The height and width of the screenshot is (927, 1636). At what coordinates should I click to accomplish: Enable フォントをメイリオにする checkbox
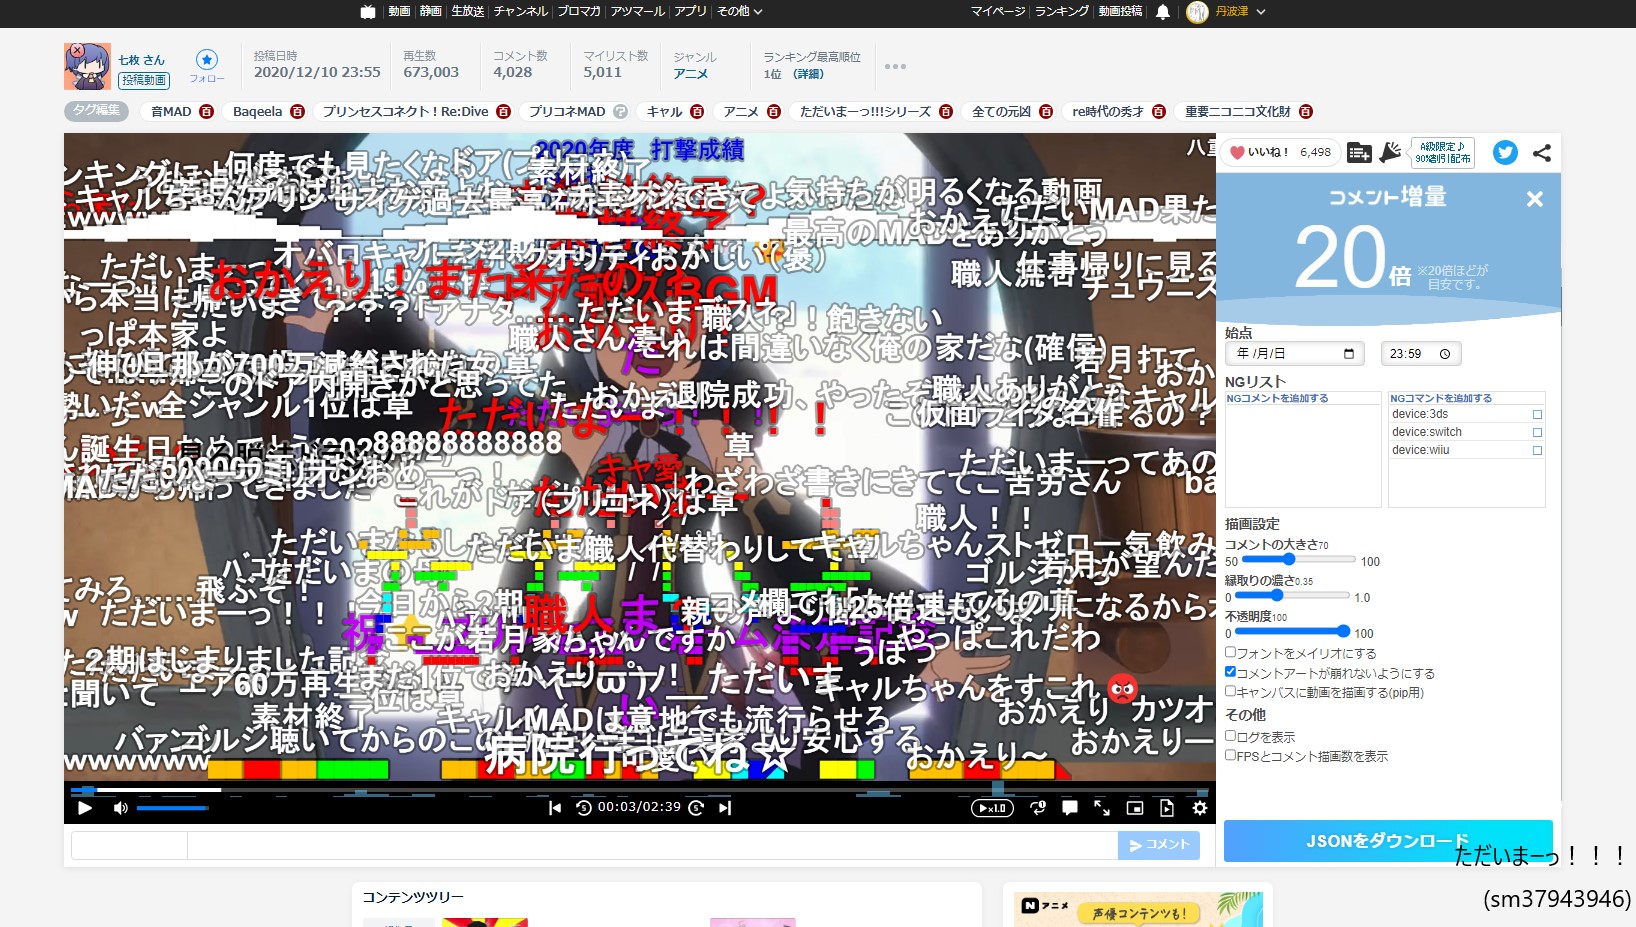(1231, 652)
